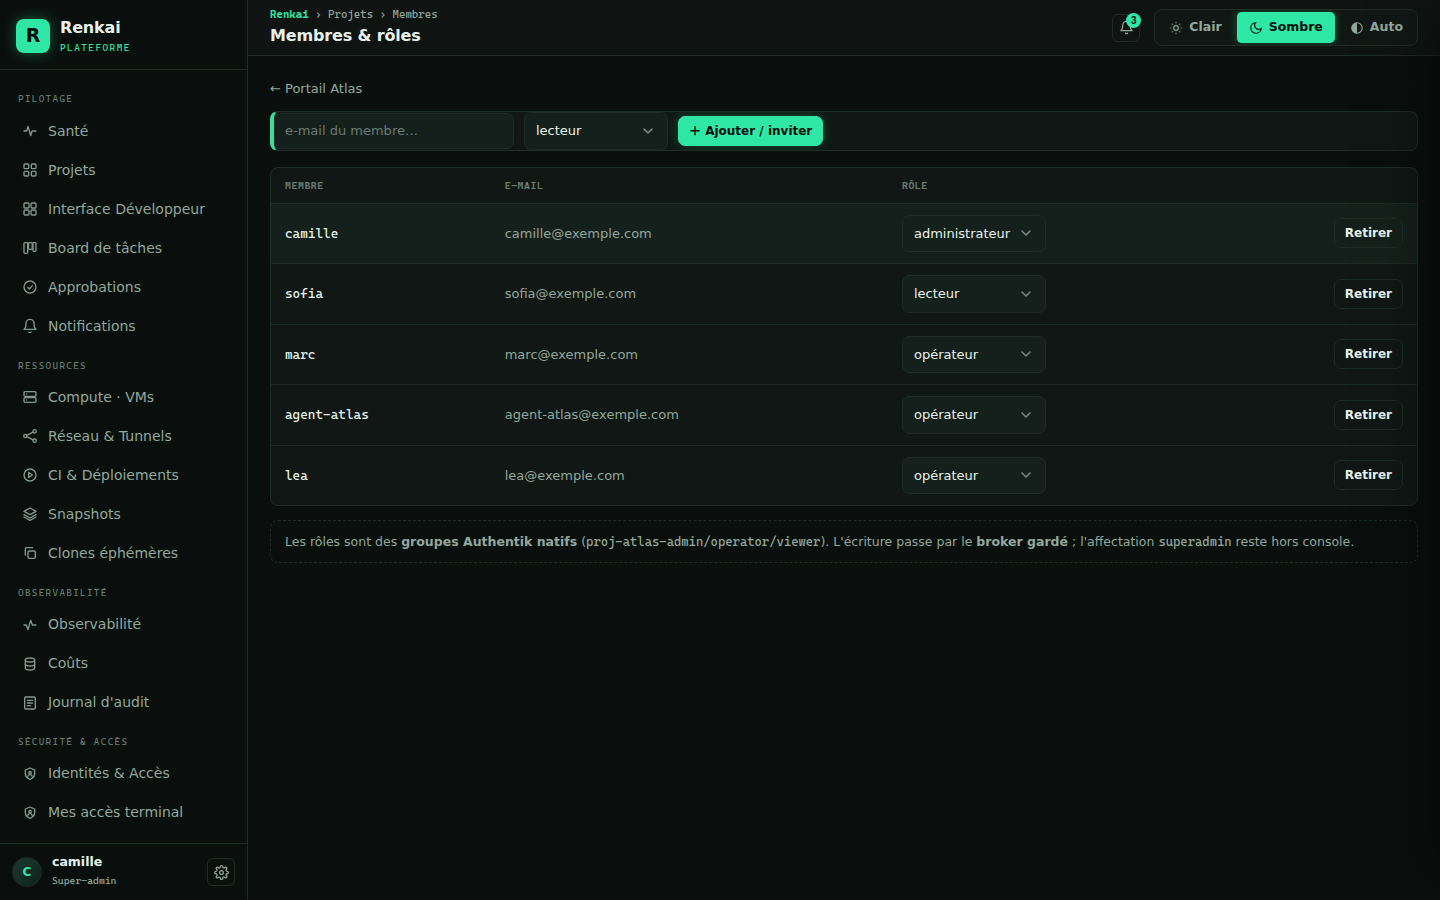Click the CI & Déploiements play icon

pos(30,475)
